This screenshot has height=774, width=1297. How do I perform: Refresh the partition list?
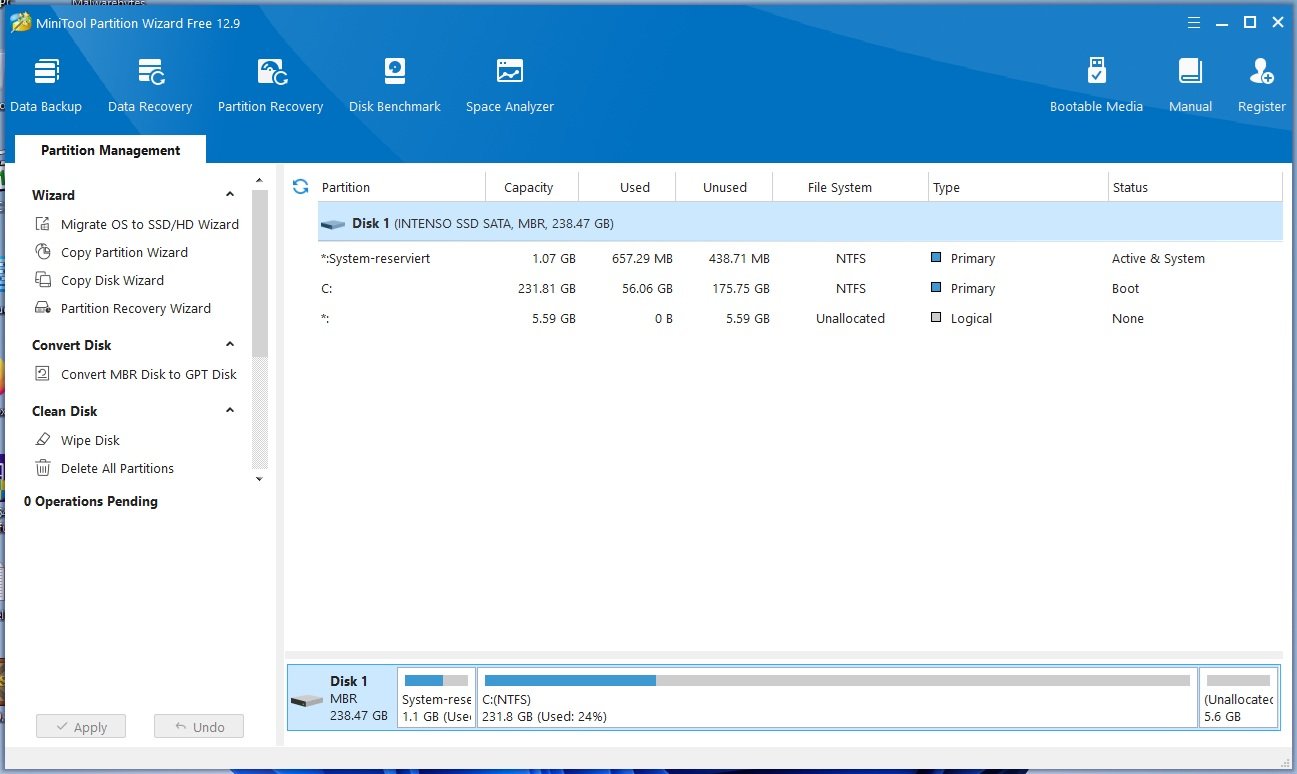[300, 187]
